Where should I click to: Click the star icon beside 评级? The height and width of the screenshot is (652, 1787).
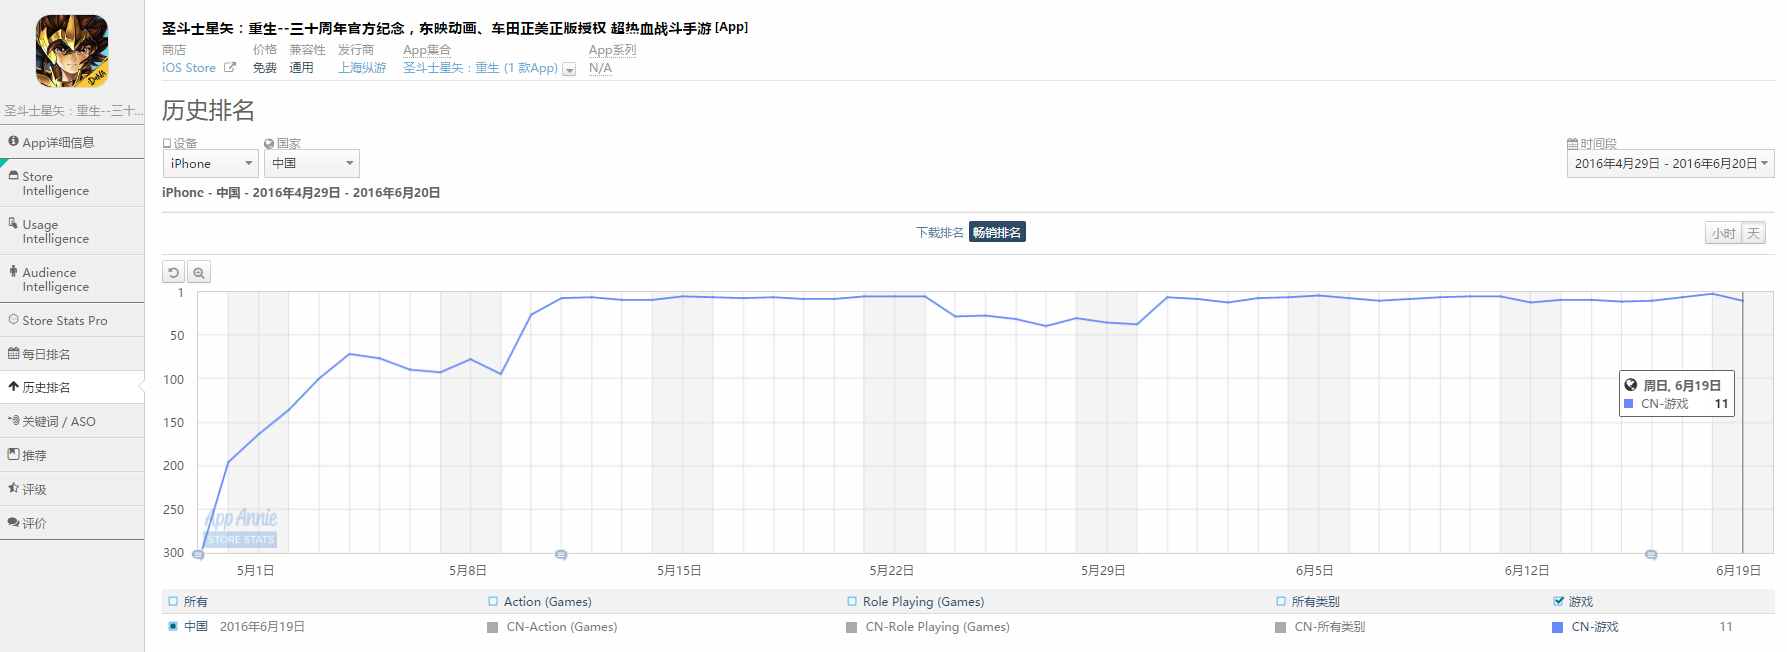click(14, 488)
